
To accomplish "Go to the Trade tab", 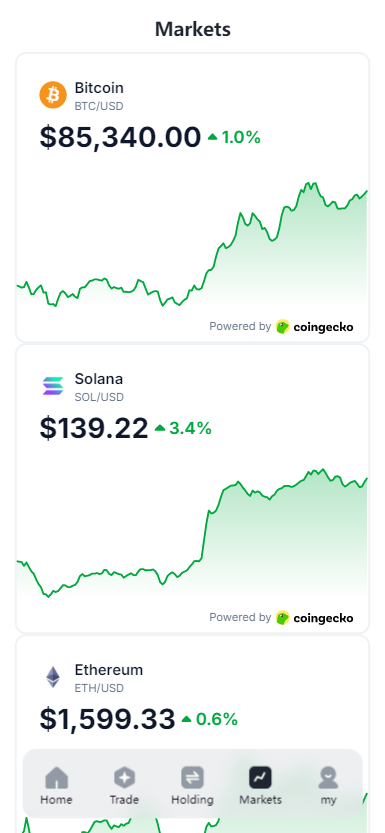I will [x=124, y=785].
